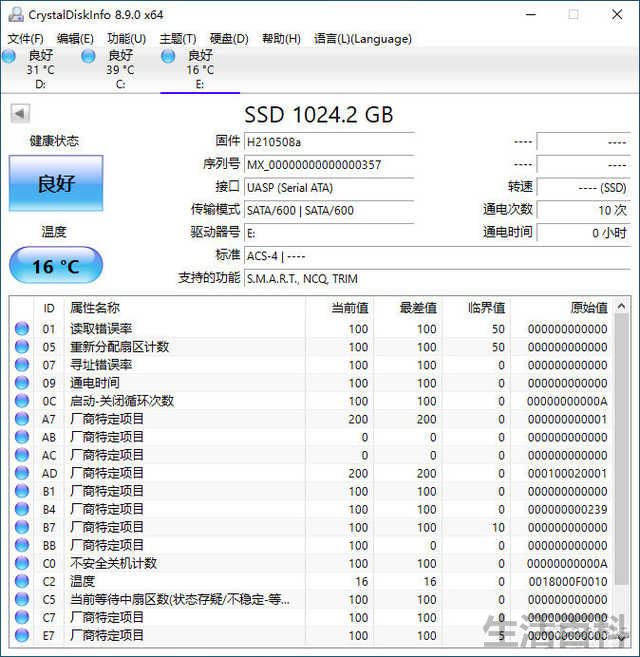Click status orb of attribute A7 row
Screen dimensions: 640x657
tap(22, 419)
